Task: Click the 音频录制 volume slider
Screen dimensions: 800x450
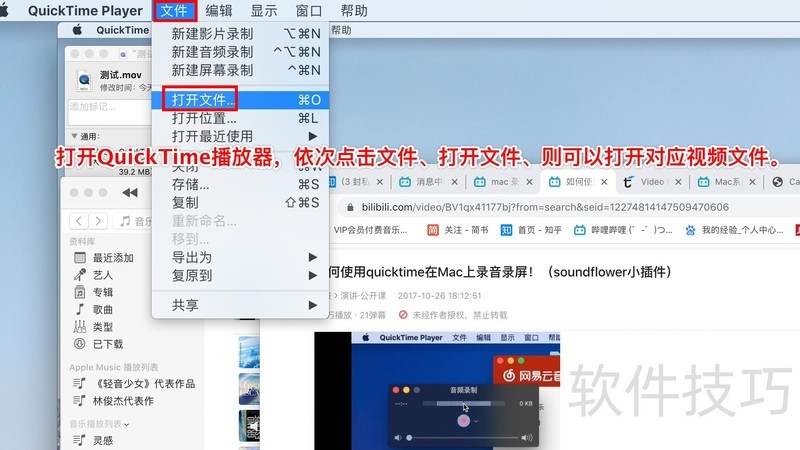Action: tap(463, 438)
